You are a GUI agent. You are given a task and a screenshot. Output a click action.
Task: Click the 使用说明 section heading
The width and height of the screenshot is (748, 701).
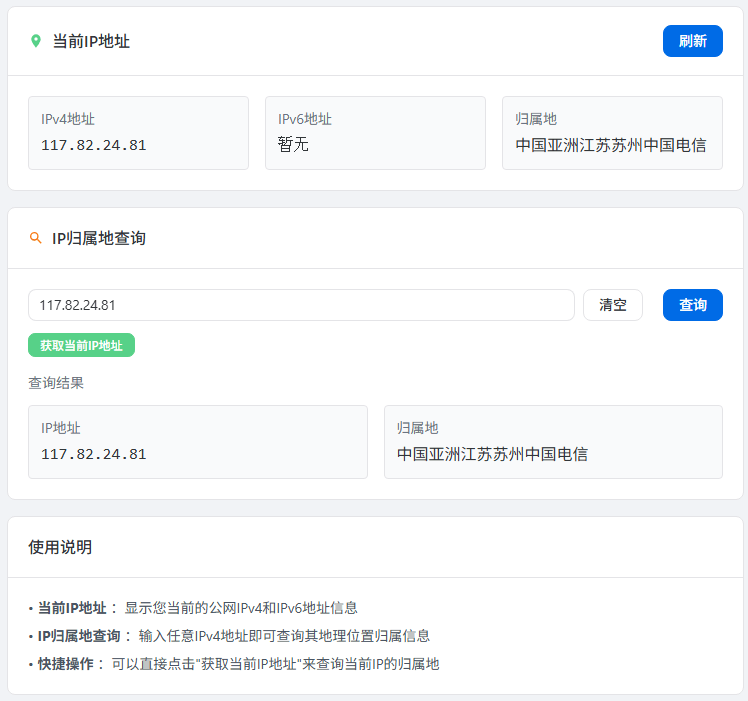(60, 547)
